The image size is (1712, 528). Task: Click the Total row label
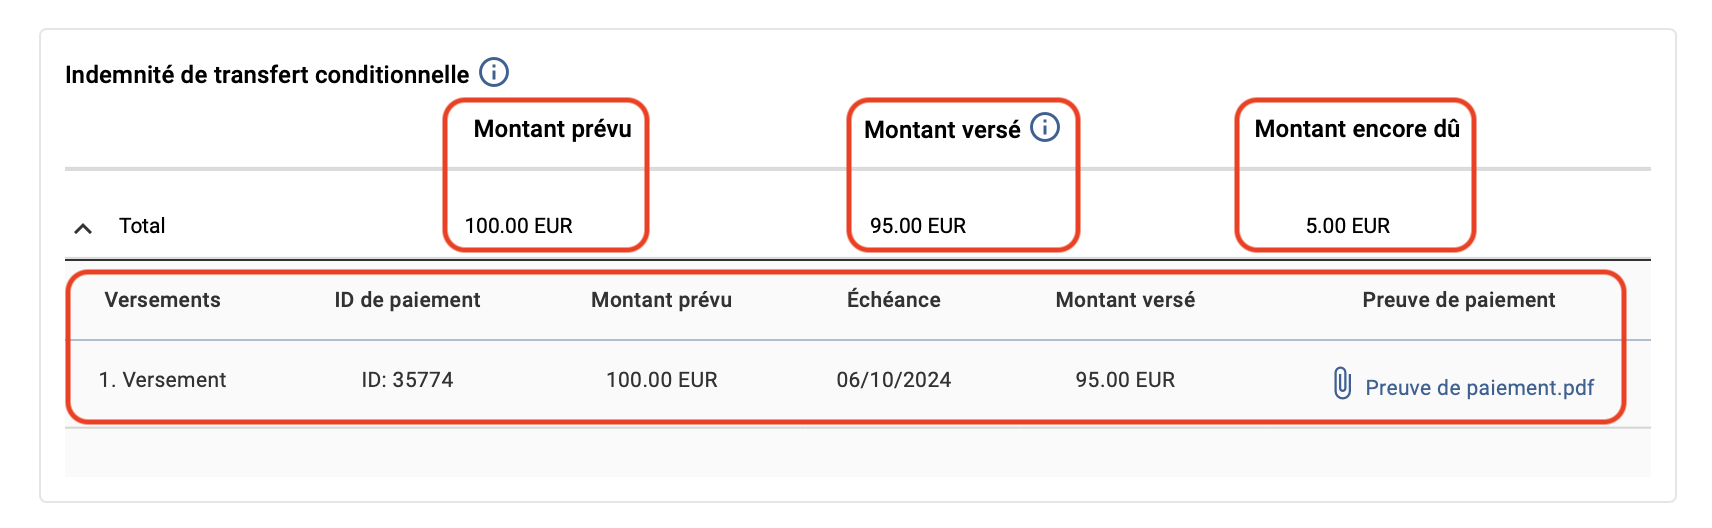point(142,226)
